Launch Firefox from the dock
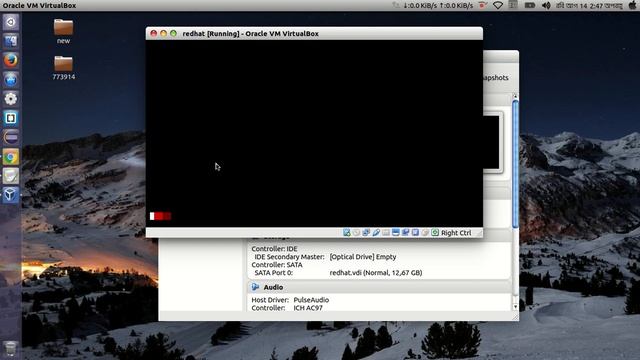 (11, 60)
